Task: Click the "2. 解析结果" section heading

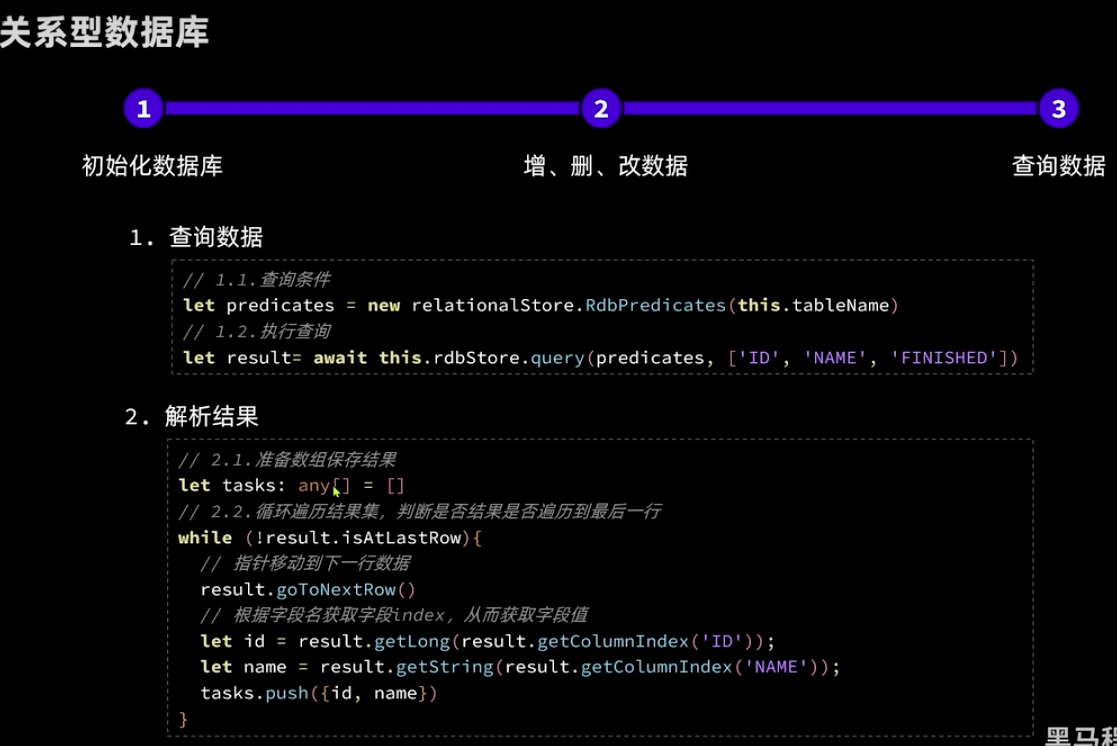Action: coord(192,417)
